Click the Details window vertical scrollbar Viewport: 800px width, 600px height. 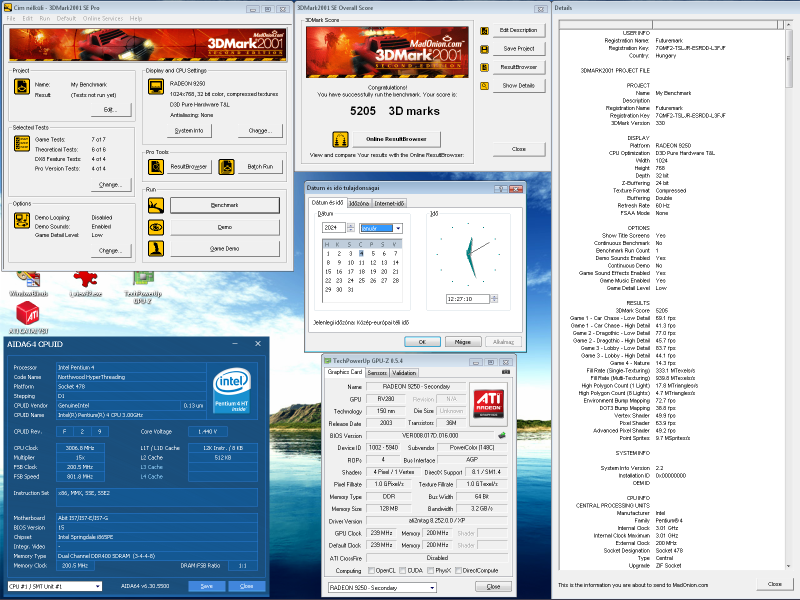click(789, 295)
